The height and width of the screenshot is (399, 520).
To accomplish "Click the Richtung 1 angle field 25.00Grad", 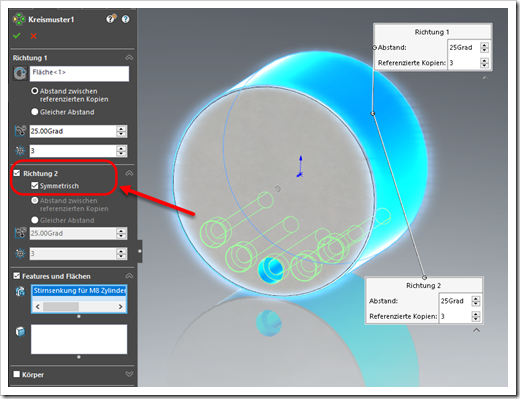I will tap(73, 131).
